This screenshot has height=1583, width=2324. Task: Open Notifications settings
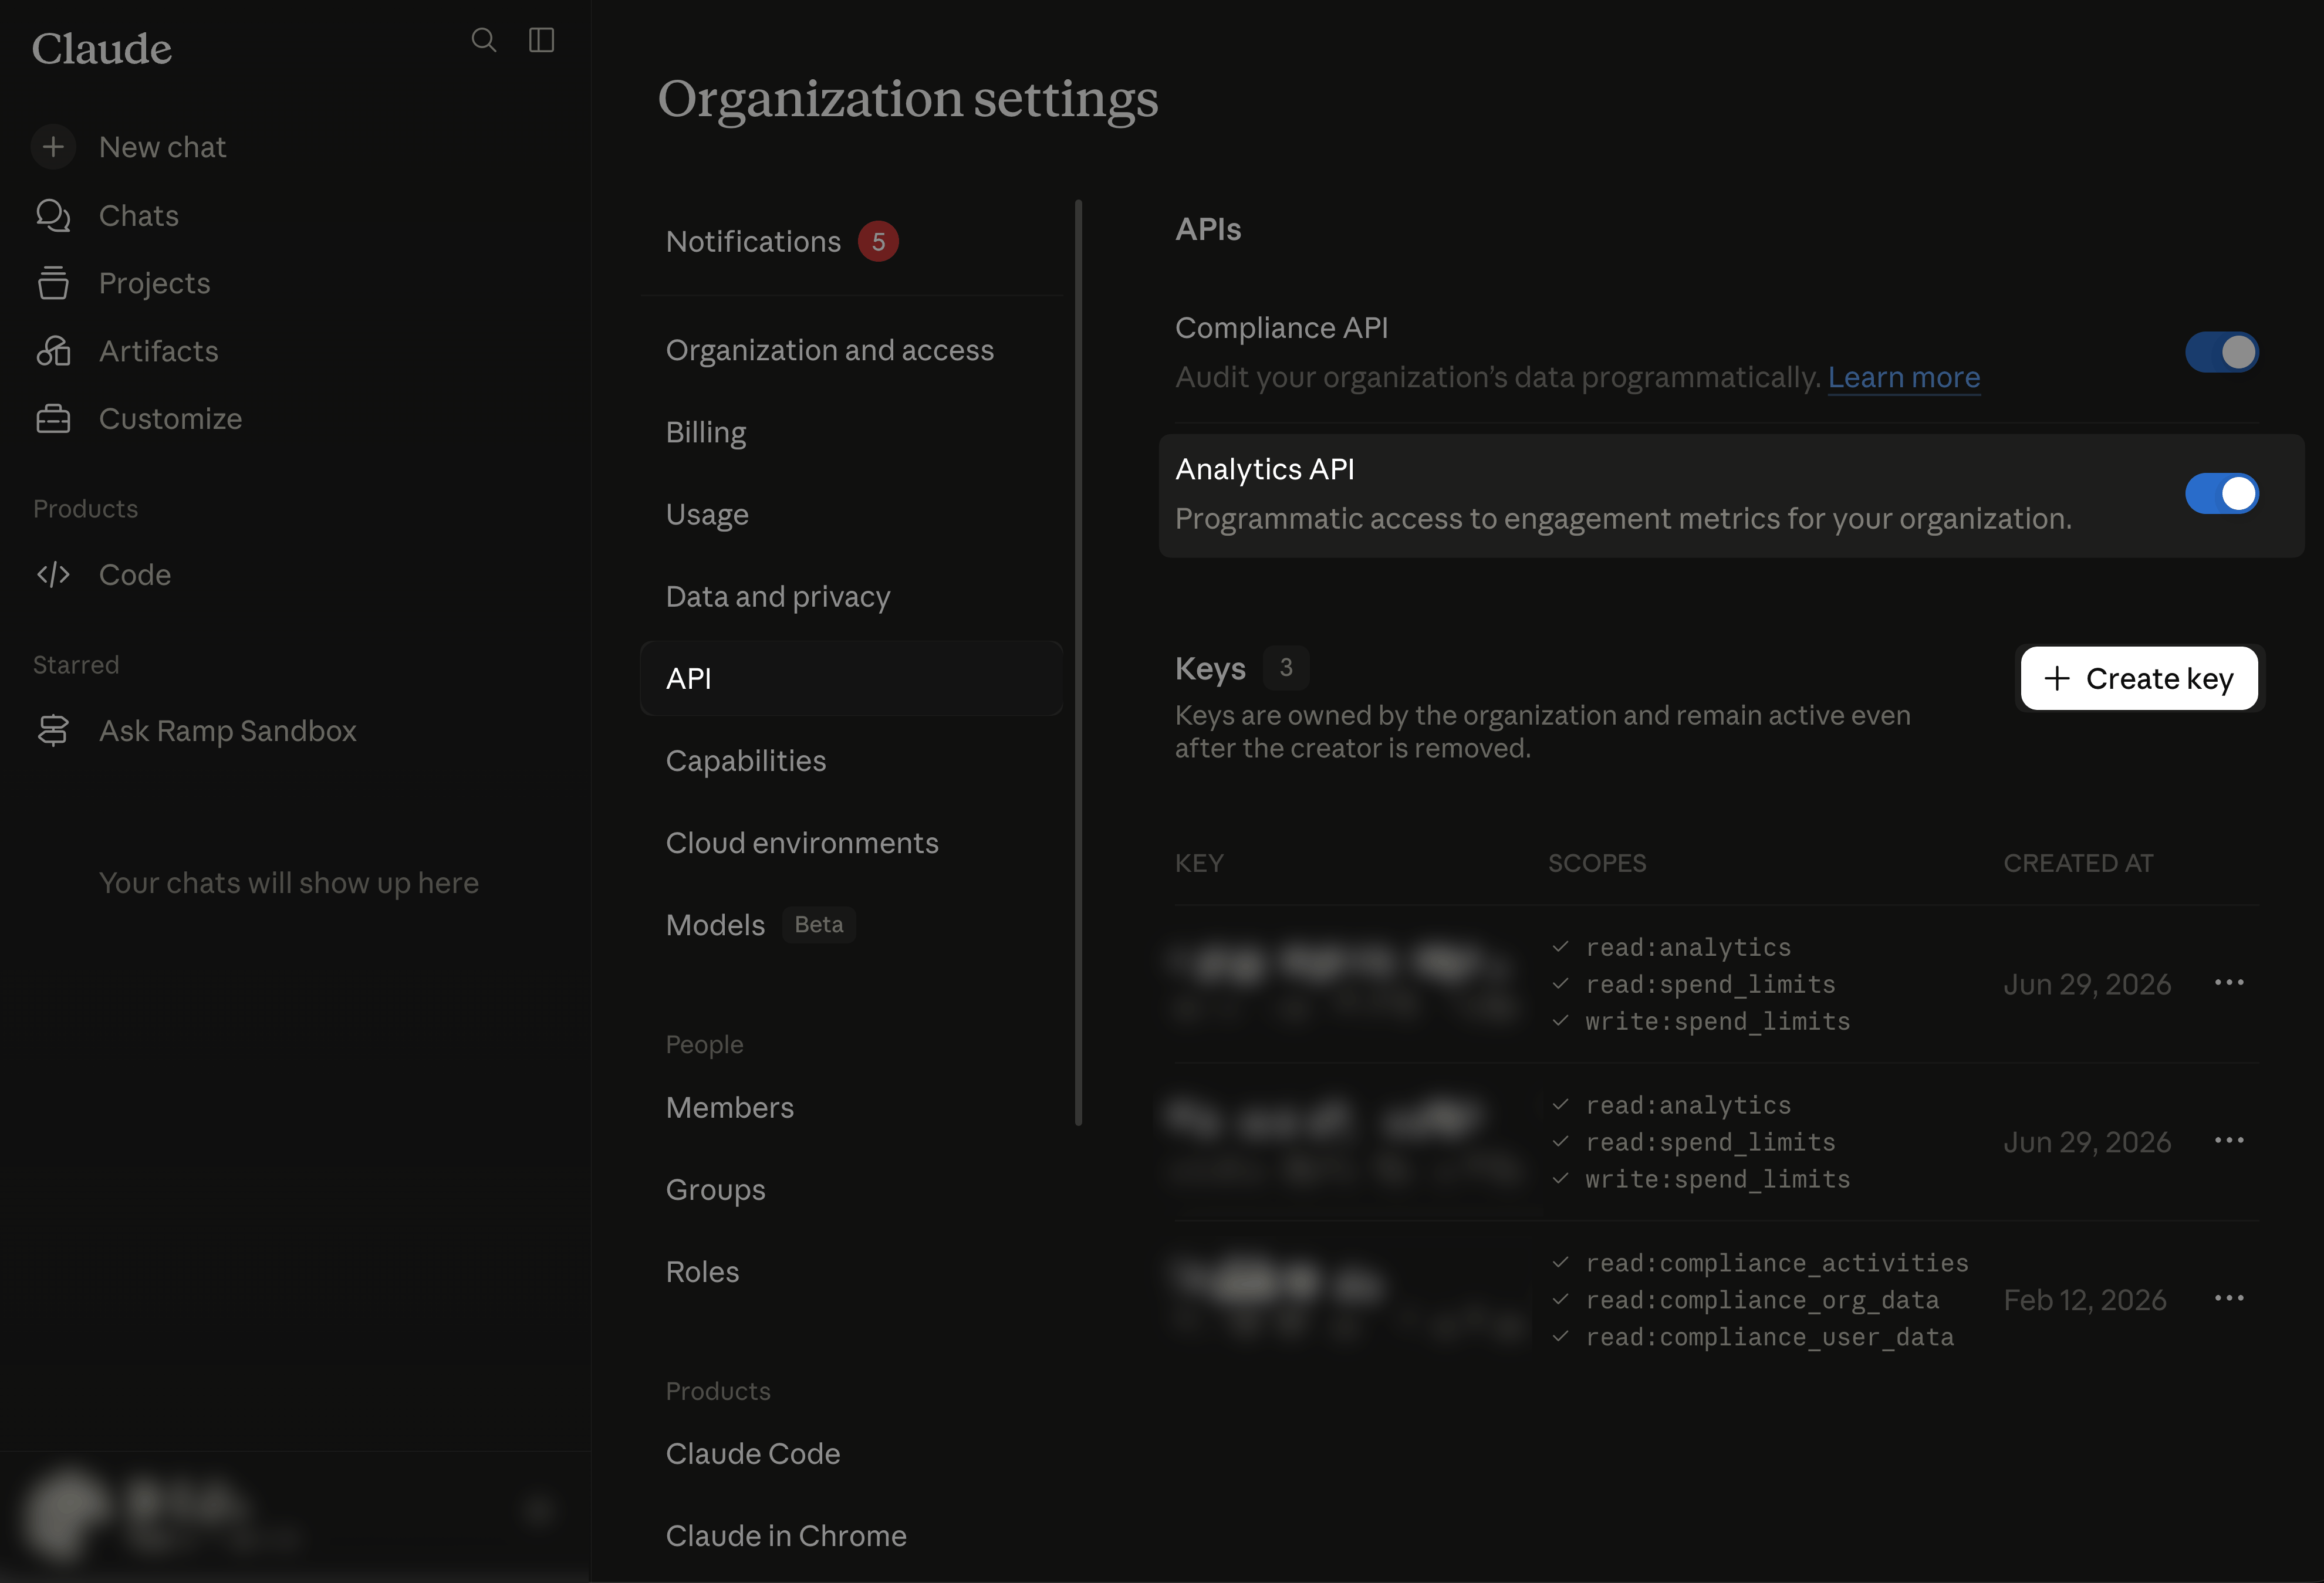[852, 241]
